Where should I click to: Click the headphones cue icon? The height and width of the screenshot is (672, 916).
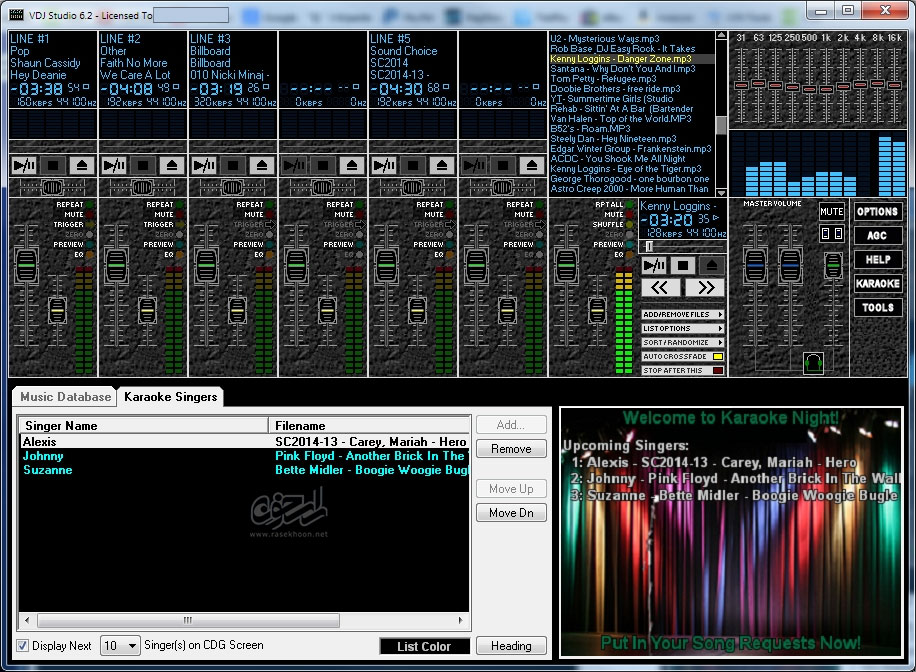click(813, 363)
